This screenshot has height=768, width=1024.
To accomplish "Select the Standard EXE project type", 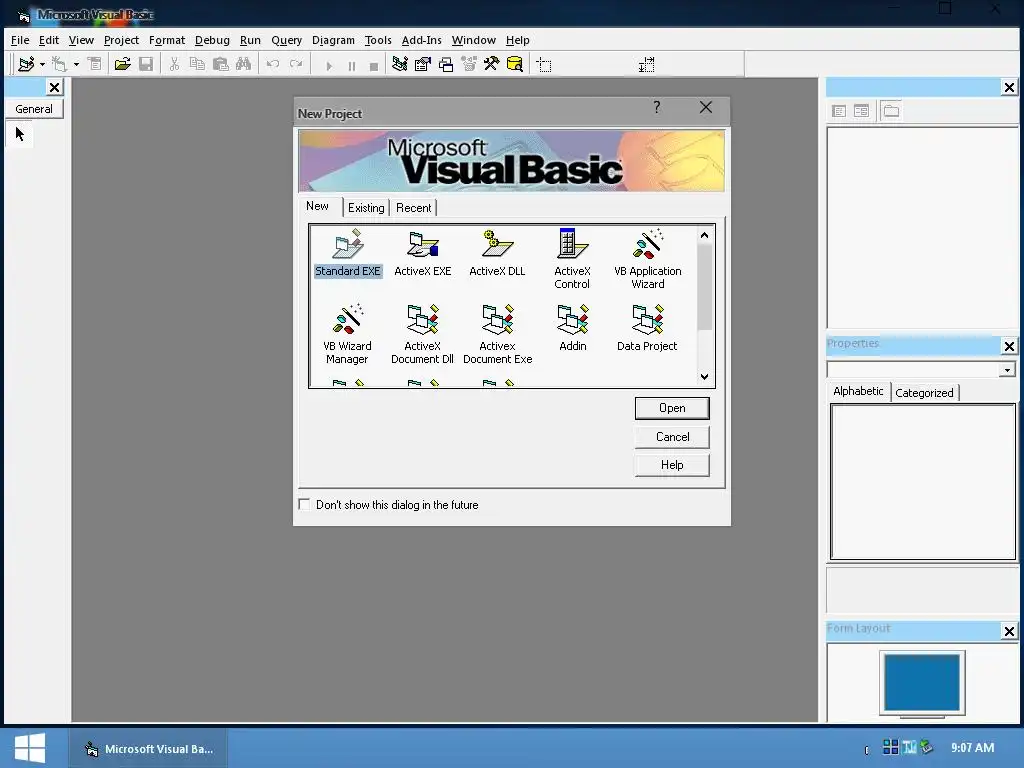I will 347,253.
